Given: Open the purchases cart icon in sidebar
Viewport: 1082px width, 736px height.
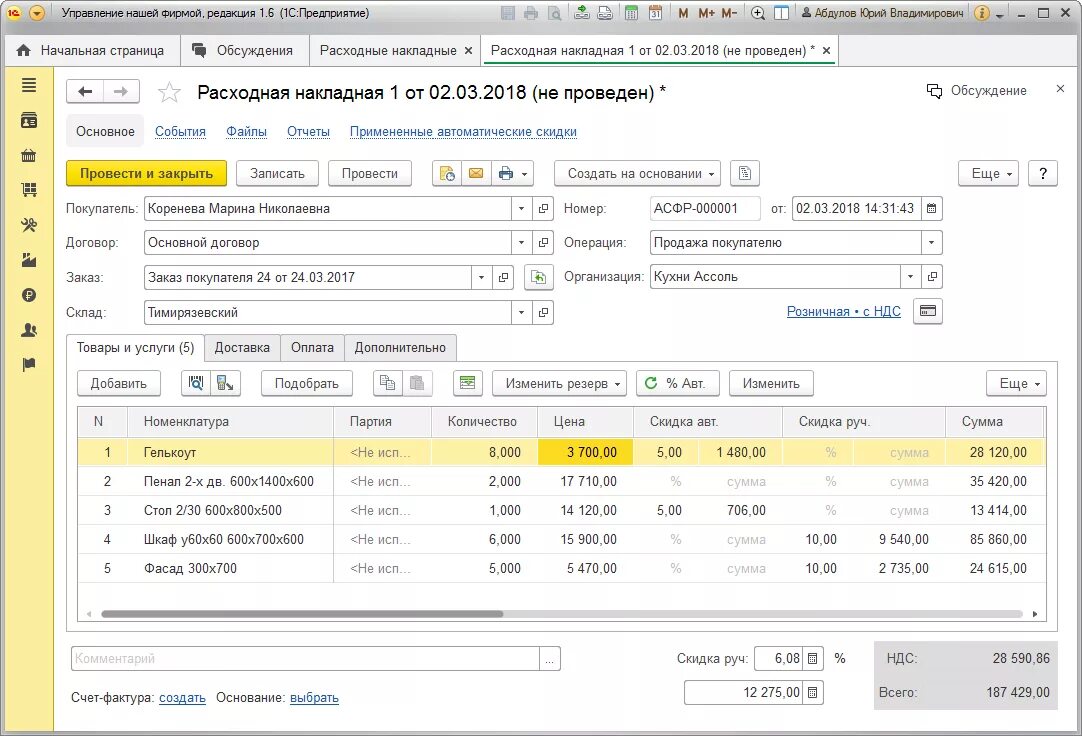Looking at the screenshot, I should [29, 190].
